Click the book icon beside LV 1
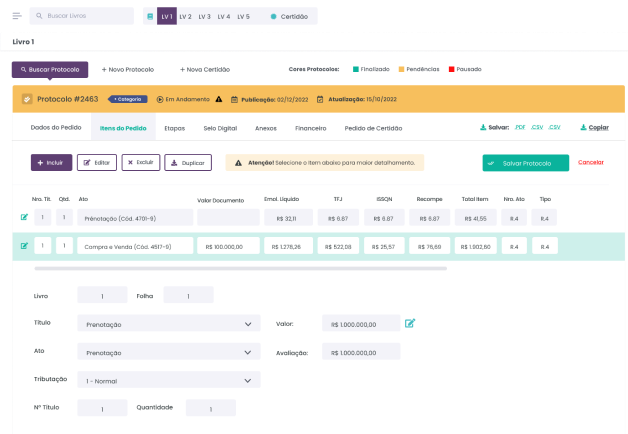Image resolution: width=628 pixels, height=434 pixels. click(x=150, y=17)
